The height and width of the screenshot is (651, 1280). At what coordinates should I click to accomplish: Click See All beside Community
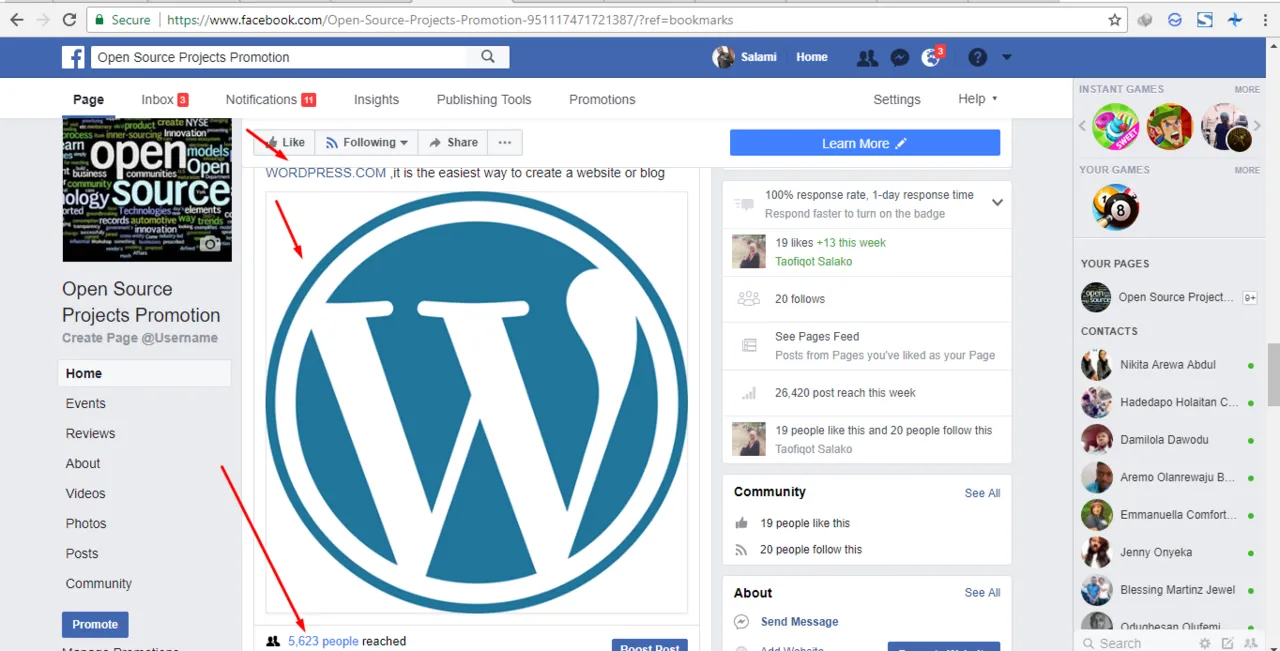click(982, 493)
